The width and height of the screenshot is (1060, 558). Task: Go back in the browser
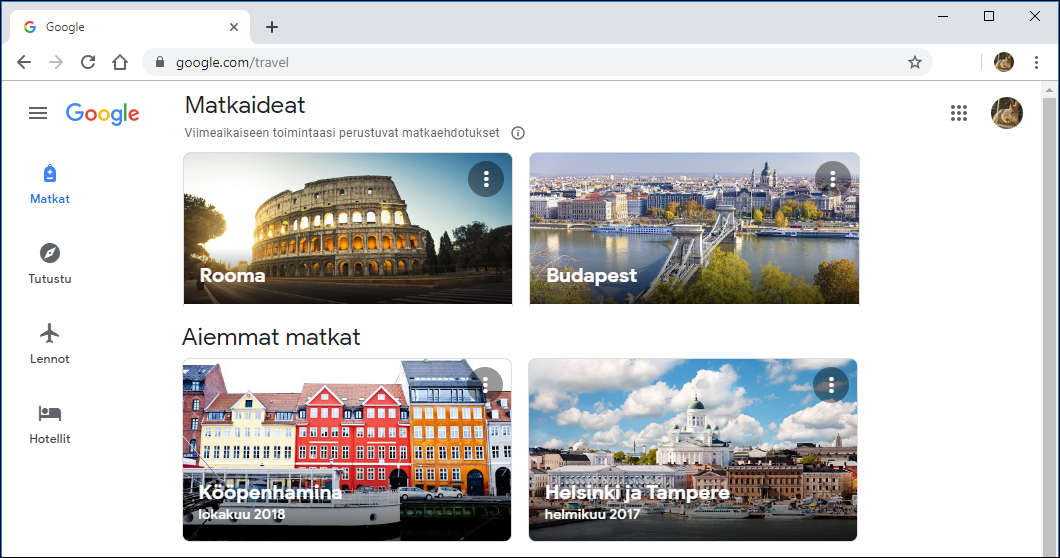click(24, 62)
